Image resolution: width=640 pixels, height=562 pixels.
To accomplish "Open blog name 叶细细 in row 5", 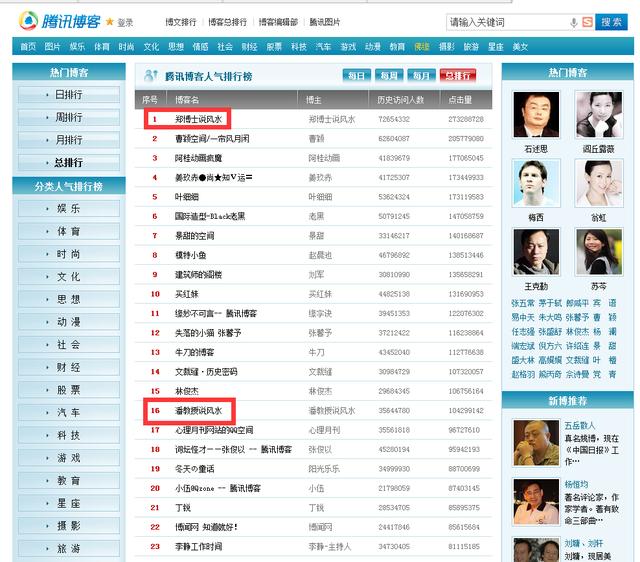I will tap(187, 197).
